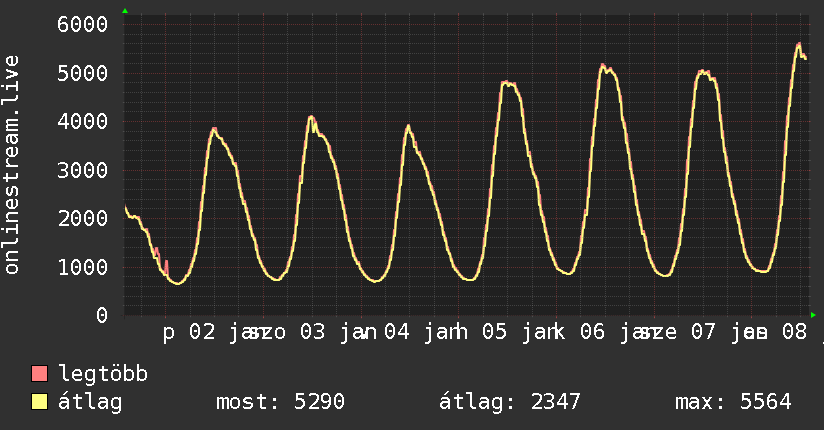Click the green arrow at x-axis end
The width and height of the screenshot is (824, 430).
[813, 315]
